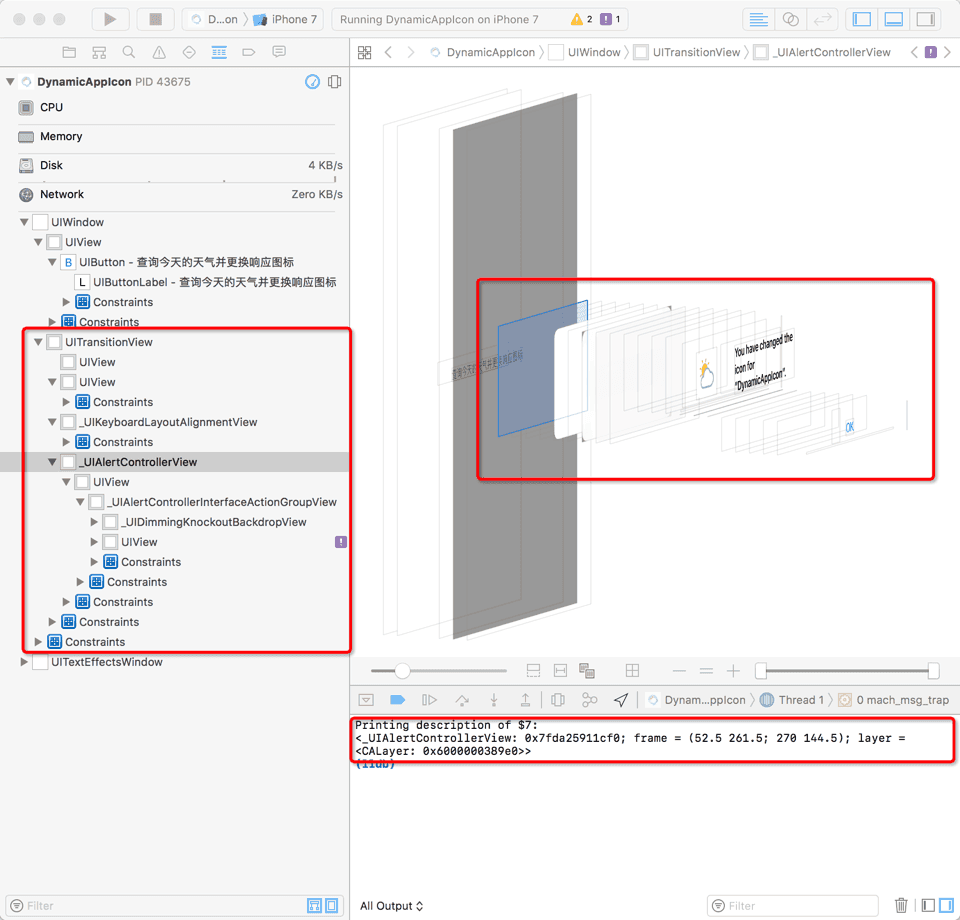The width and height of the screenshot is (960, 920).
Task: Click Continue program execution
Action: (429, 700)
